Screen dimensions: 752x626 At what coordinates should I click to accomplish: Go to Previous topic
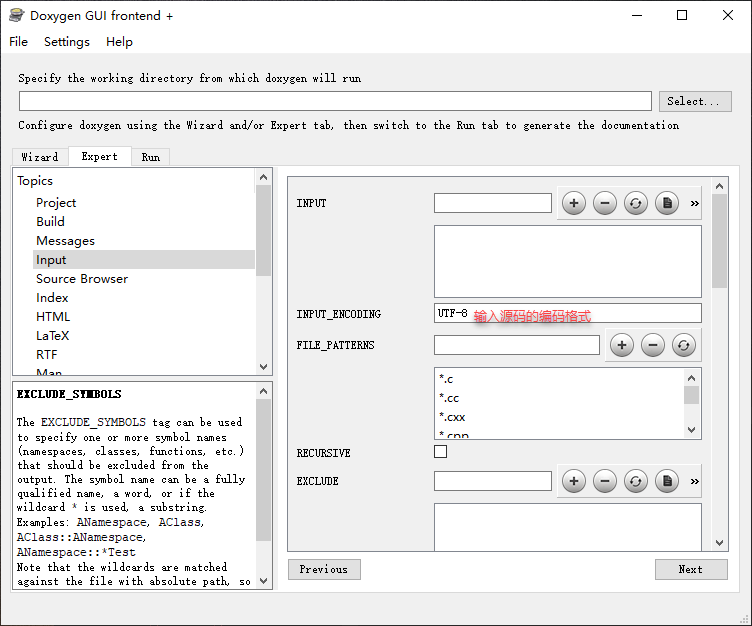coord(324,569)
